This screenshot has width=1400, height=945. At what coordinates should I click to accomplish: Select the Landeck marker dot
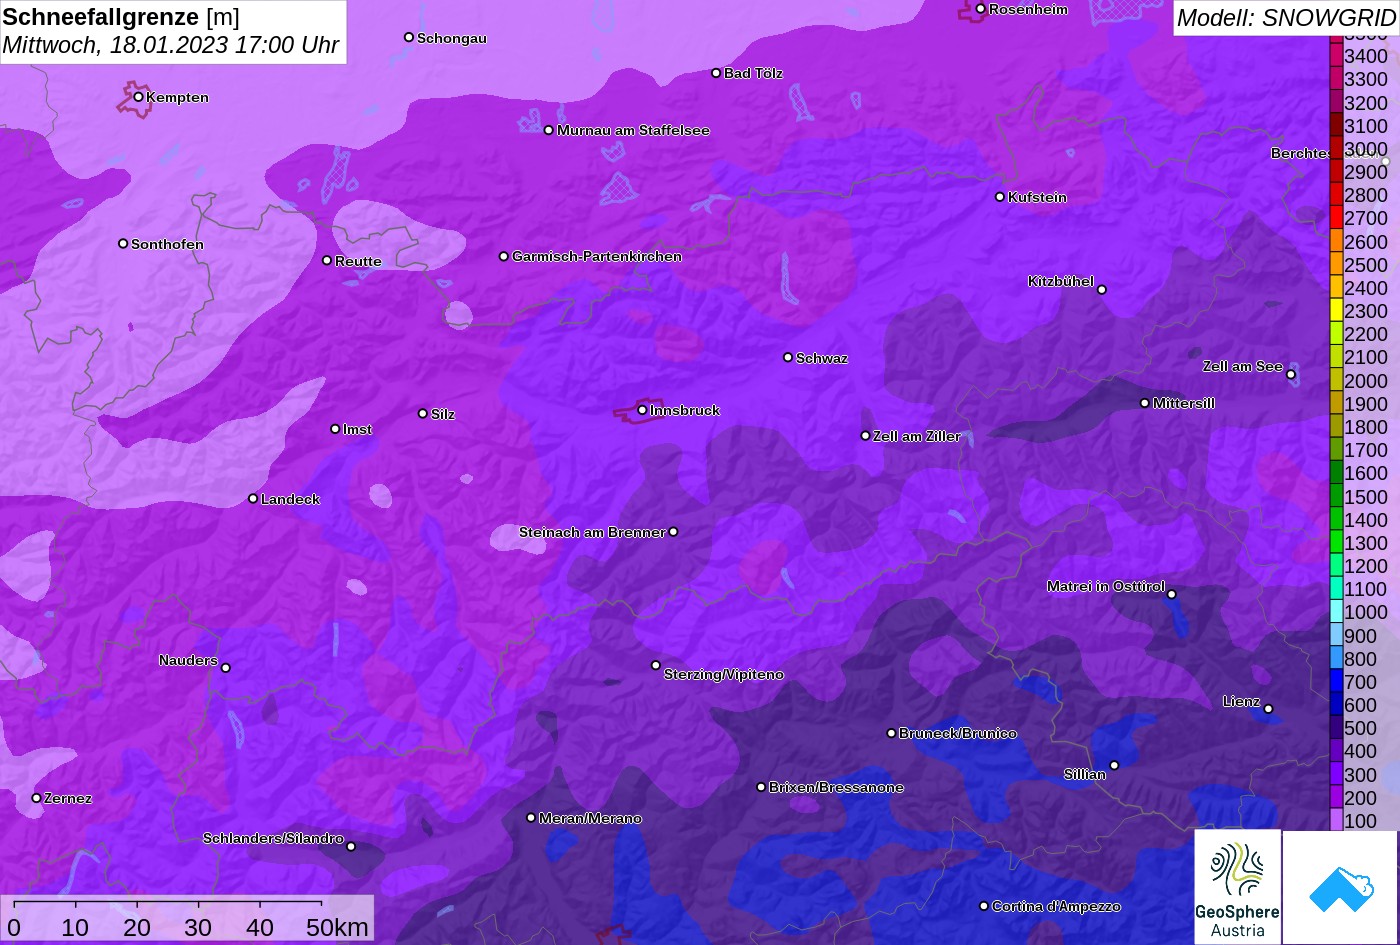point(253,498)
